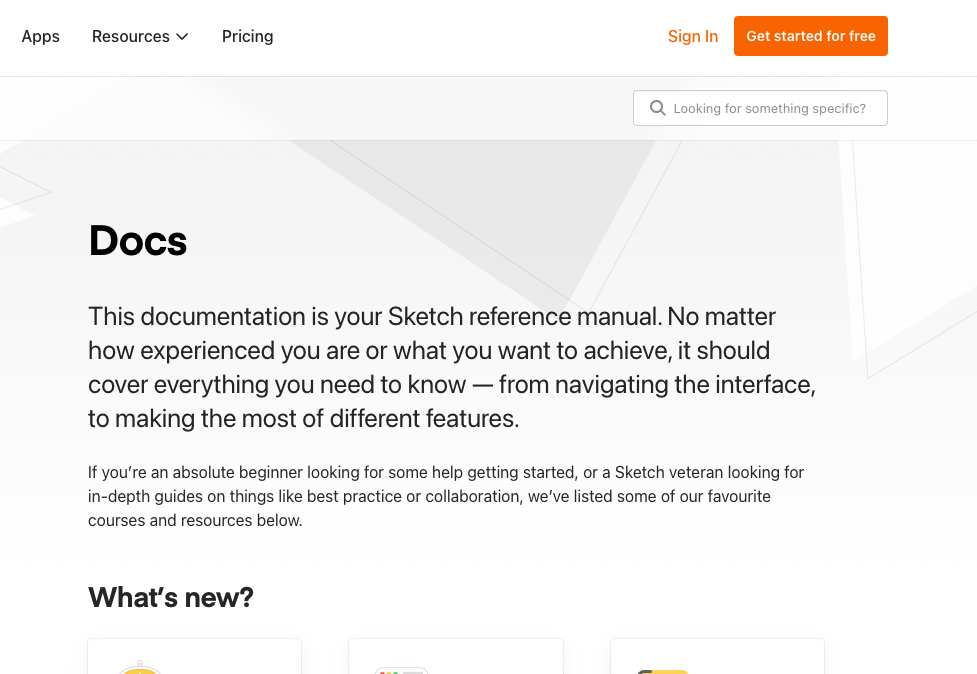Click the magnifying glass search icon
This screenshot has width=977, height=674.
tap(657, 108)
